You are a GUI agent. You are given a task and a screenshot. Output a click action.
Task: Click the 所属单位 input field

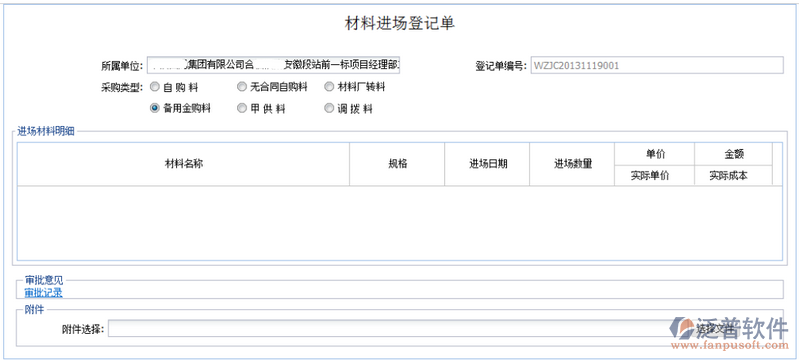pos(274,65)
